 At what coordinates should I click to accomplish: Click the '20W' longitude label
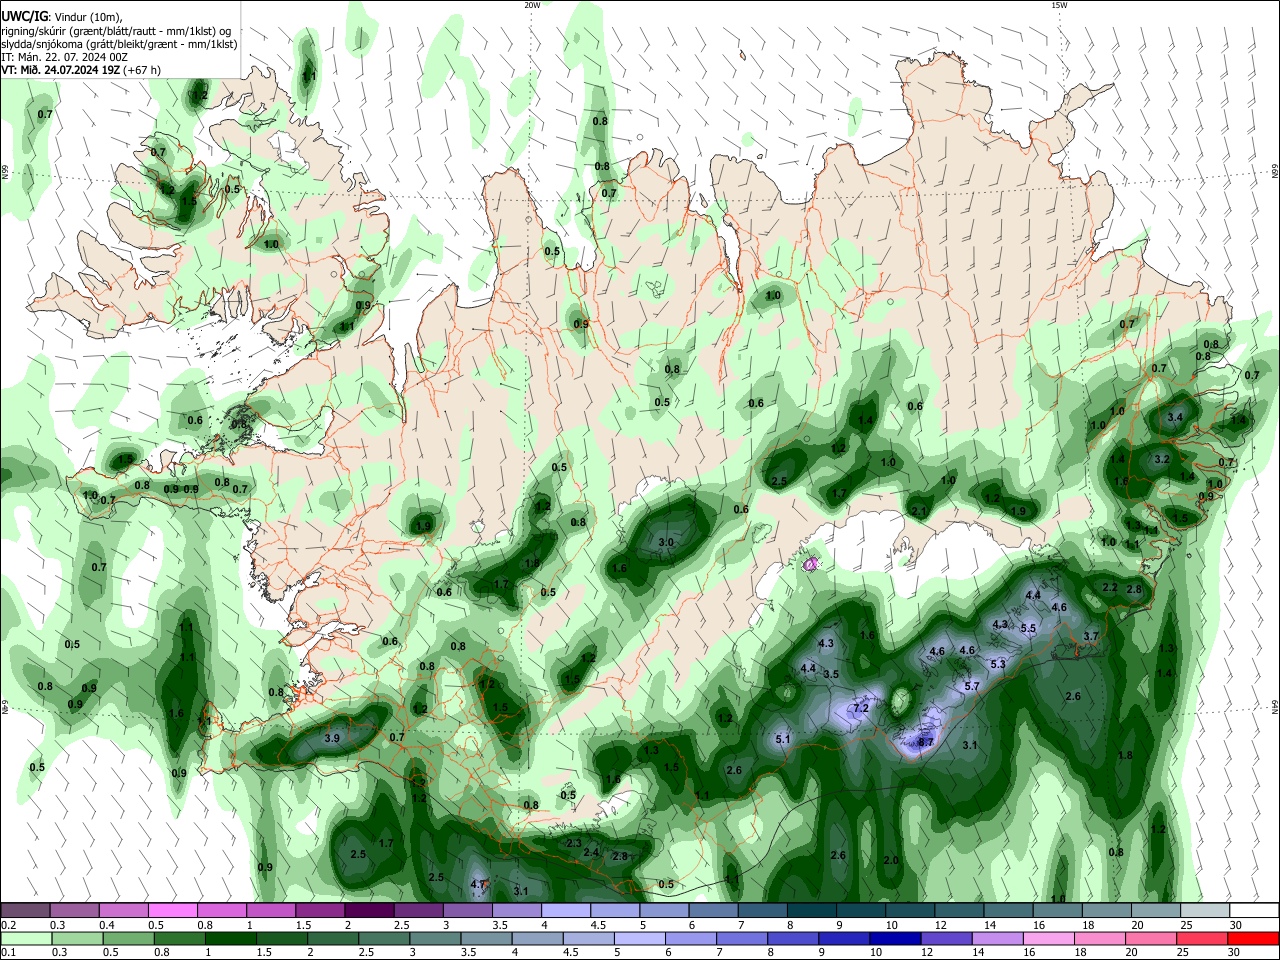pos(532,5)
